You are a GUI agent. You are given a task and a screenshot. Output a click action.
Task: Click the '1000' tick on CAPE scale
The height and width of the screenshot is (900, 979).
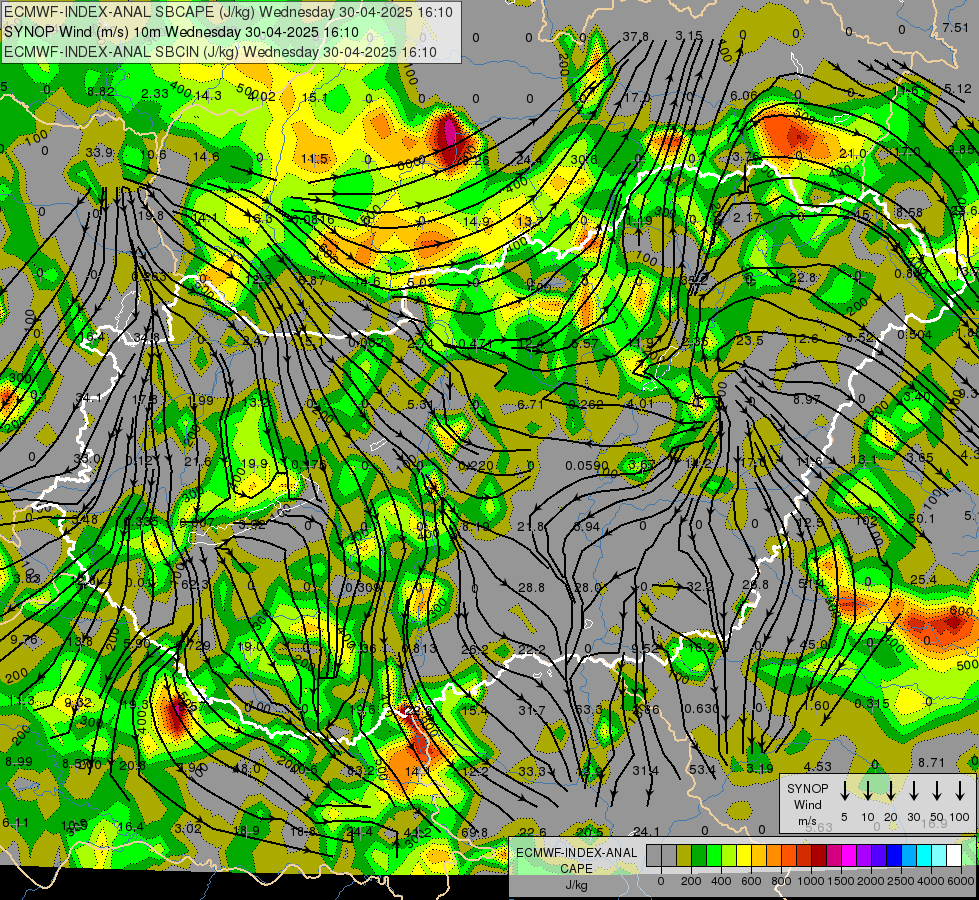(811, 881)
